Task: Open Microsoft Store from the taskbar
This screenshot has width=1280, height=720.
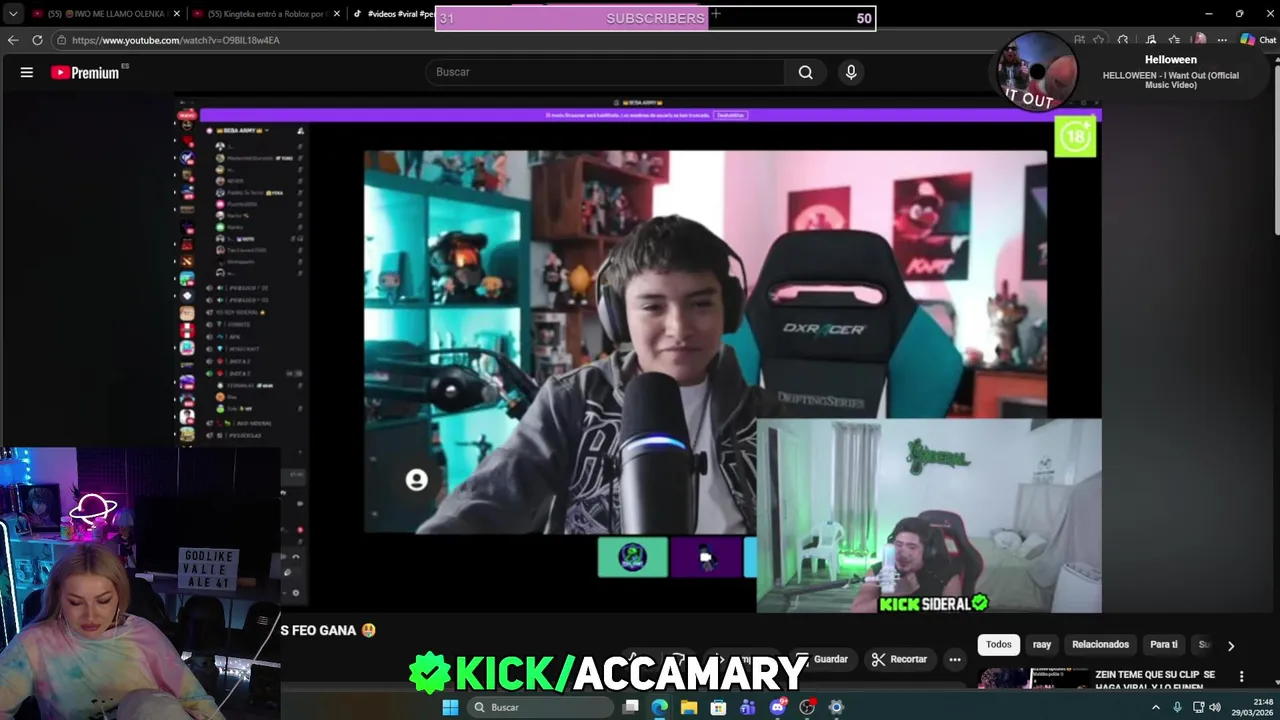Action: pos(718,707)
